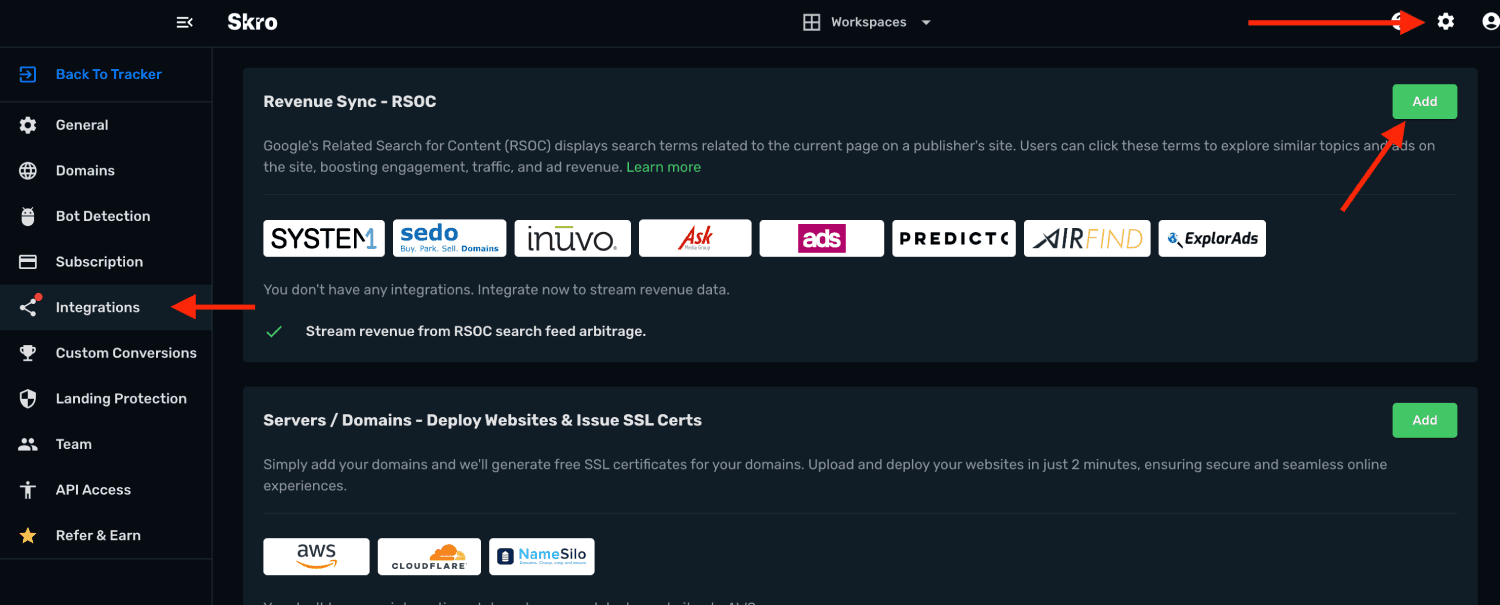The height and width of the screenshot is (605, 1500).
Task: Add a Servers / Domains integration
Action: pyautogui.click(x=1425, y=421)
